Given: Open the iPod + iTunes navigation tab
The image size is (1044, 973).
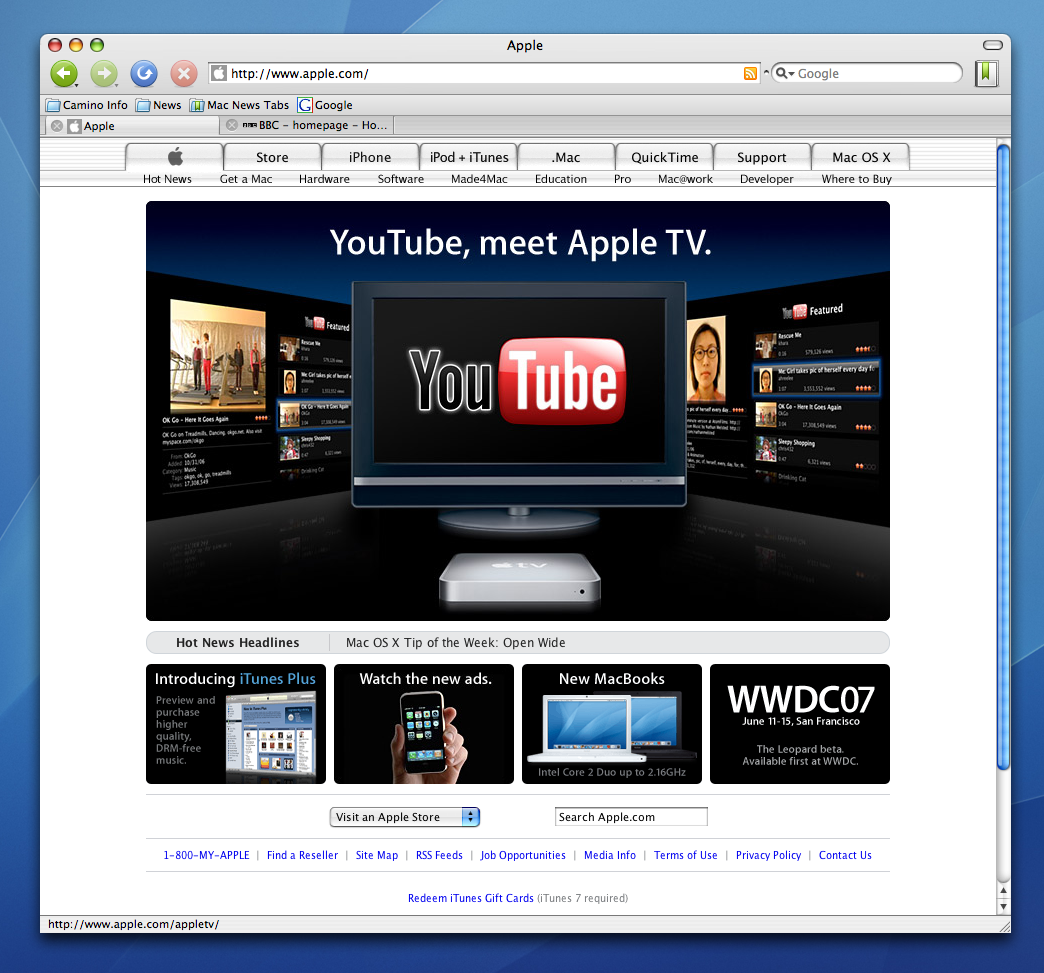Looking at the screenshot, I should (x=469, y=157).
